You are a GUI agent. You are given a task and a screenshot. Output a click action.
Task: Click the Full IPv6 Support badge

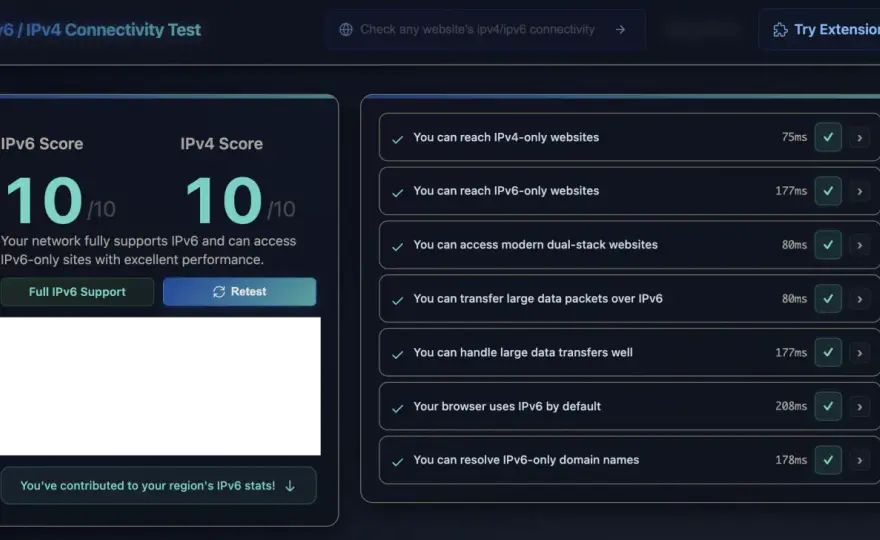[x=77, y=292]
